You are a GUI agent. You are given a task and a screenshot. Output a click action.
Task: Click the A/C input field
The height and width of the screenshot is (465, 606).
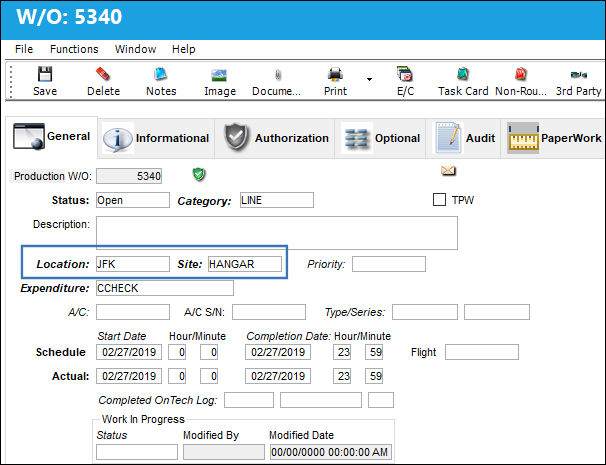click(x=133, y=312)
